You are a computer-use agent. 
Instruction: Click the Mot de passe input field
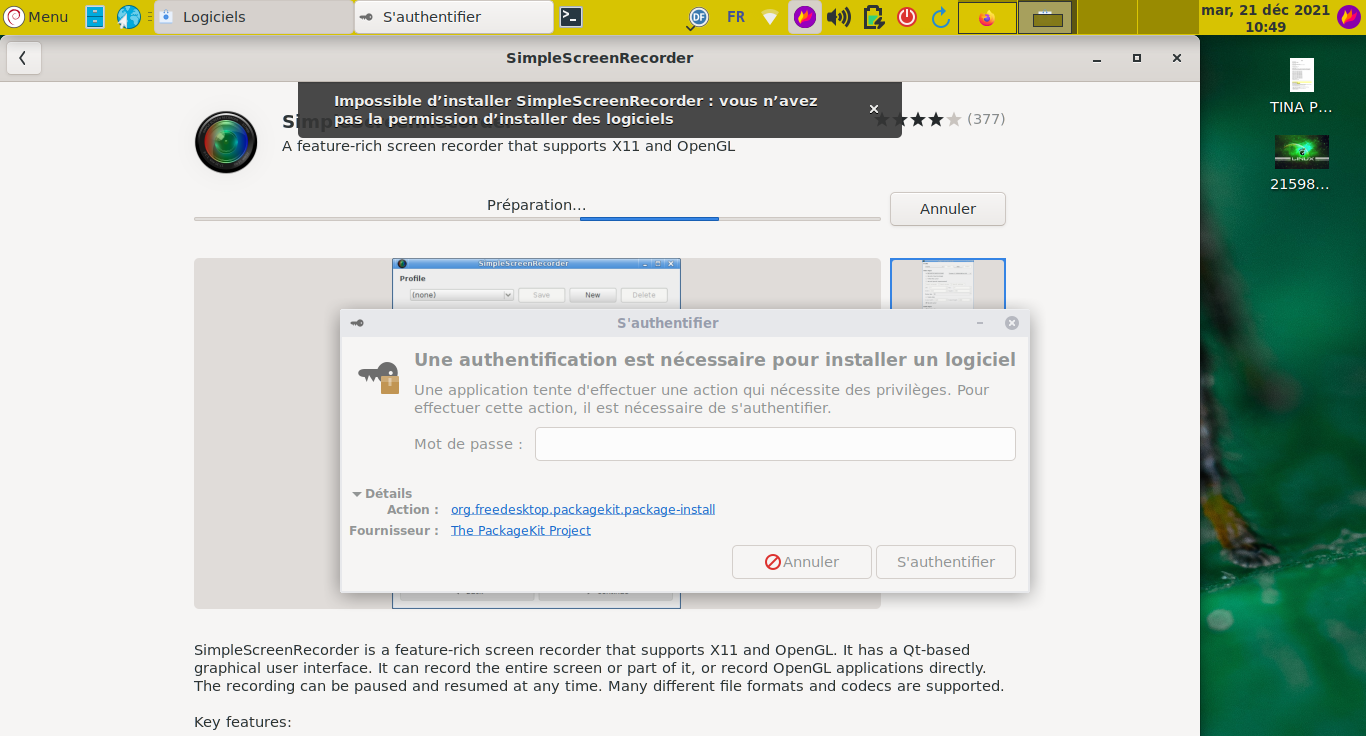point(775,443)
